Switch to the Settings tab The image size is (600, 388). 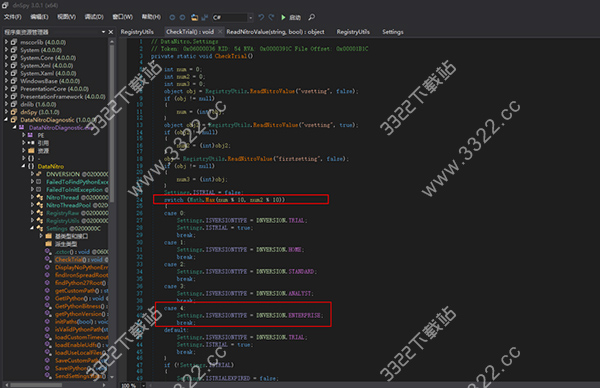tap(393, 32)
